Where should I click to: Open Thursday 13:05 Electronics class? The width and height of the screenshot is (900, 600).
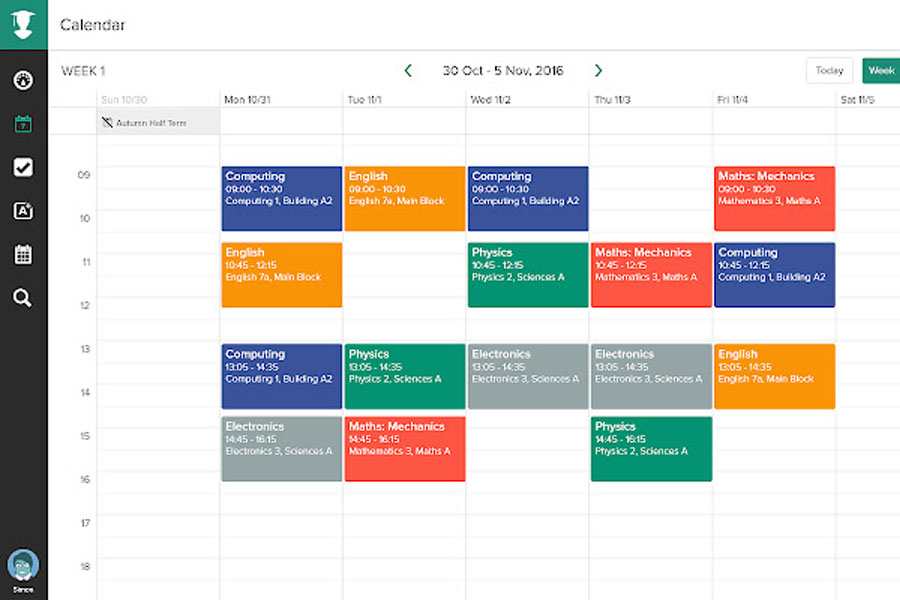point(651,377)
